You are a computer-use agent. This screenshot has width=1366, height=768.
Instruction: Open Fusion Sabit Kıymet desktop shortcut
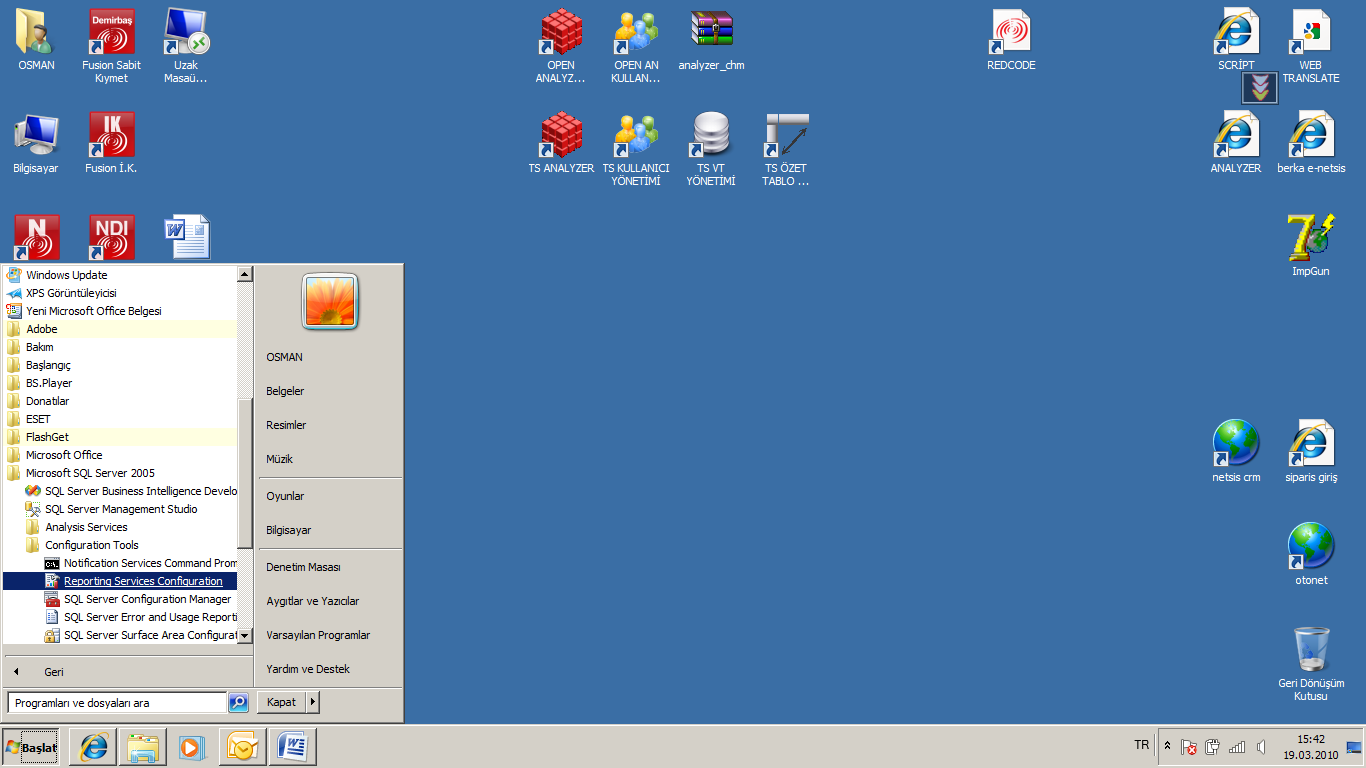(x=112, y=32)
